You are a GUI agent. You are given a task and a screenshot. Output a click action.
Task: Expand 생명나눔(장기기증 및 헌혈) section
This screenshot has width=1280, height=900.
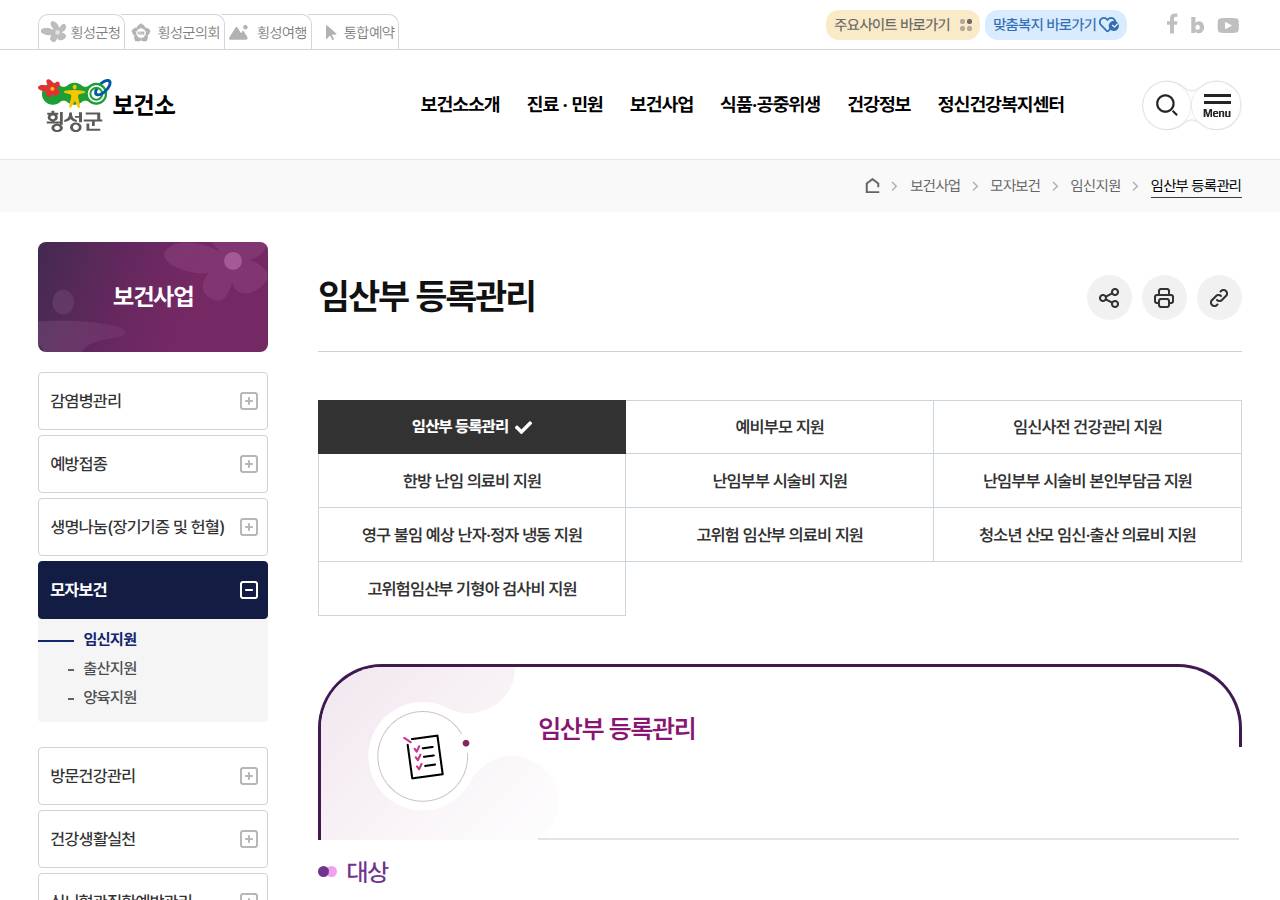153,527
